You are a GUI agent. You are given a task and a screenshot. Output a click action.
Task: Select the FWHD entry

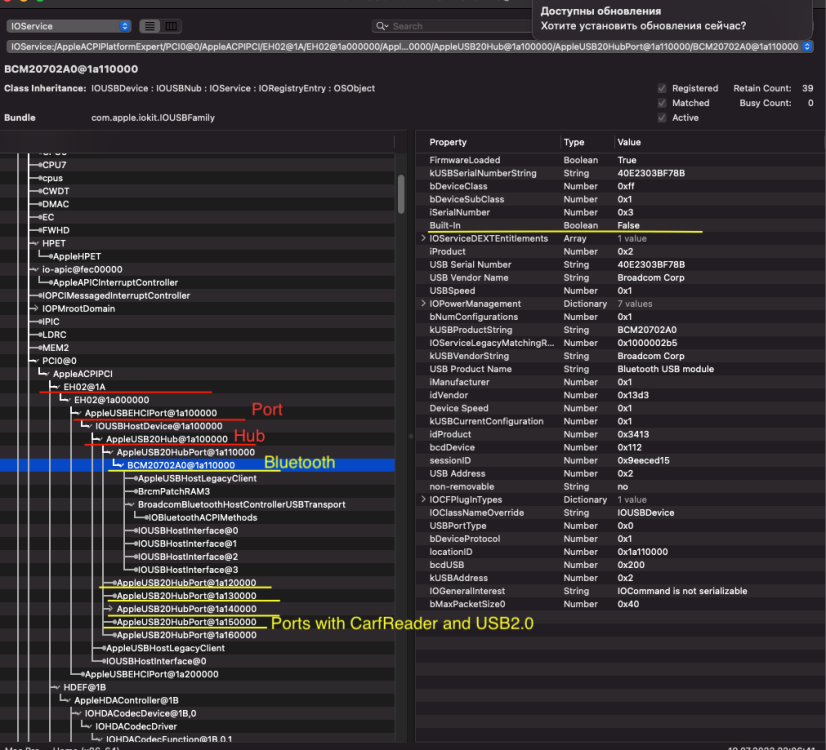tap(56, 230)
